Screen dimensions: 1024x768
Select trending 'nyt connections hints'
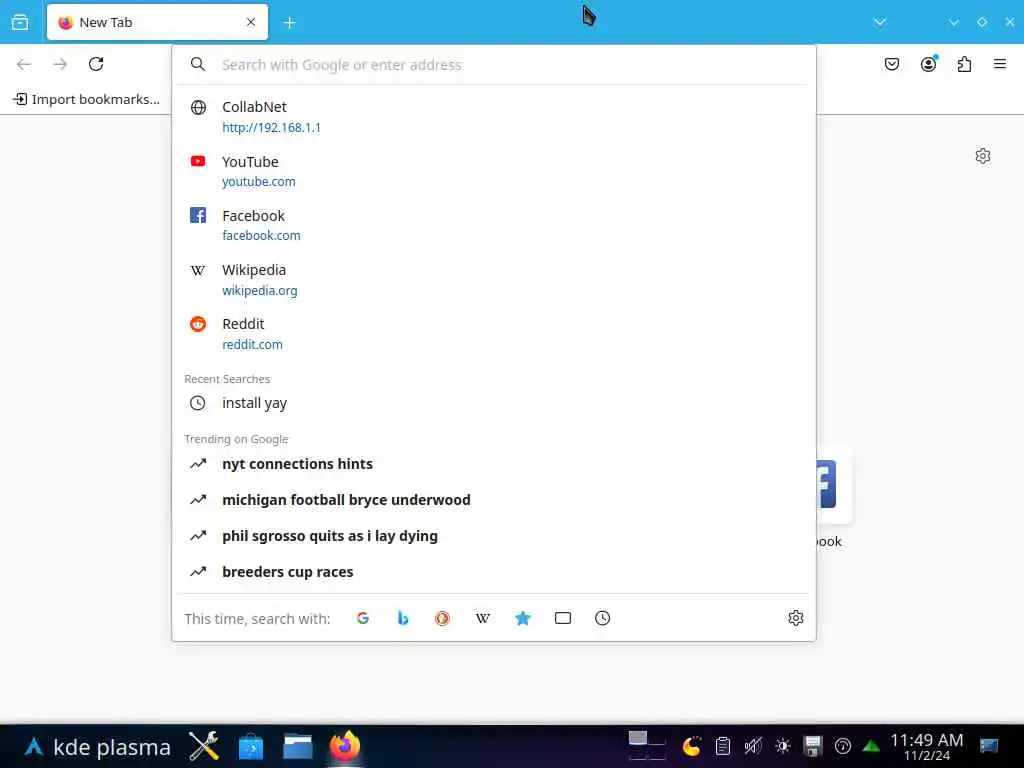pos(494,464)
